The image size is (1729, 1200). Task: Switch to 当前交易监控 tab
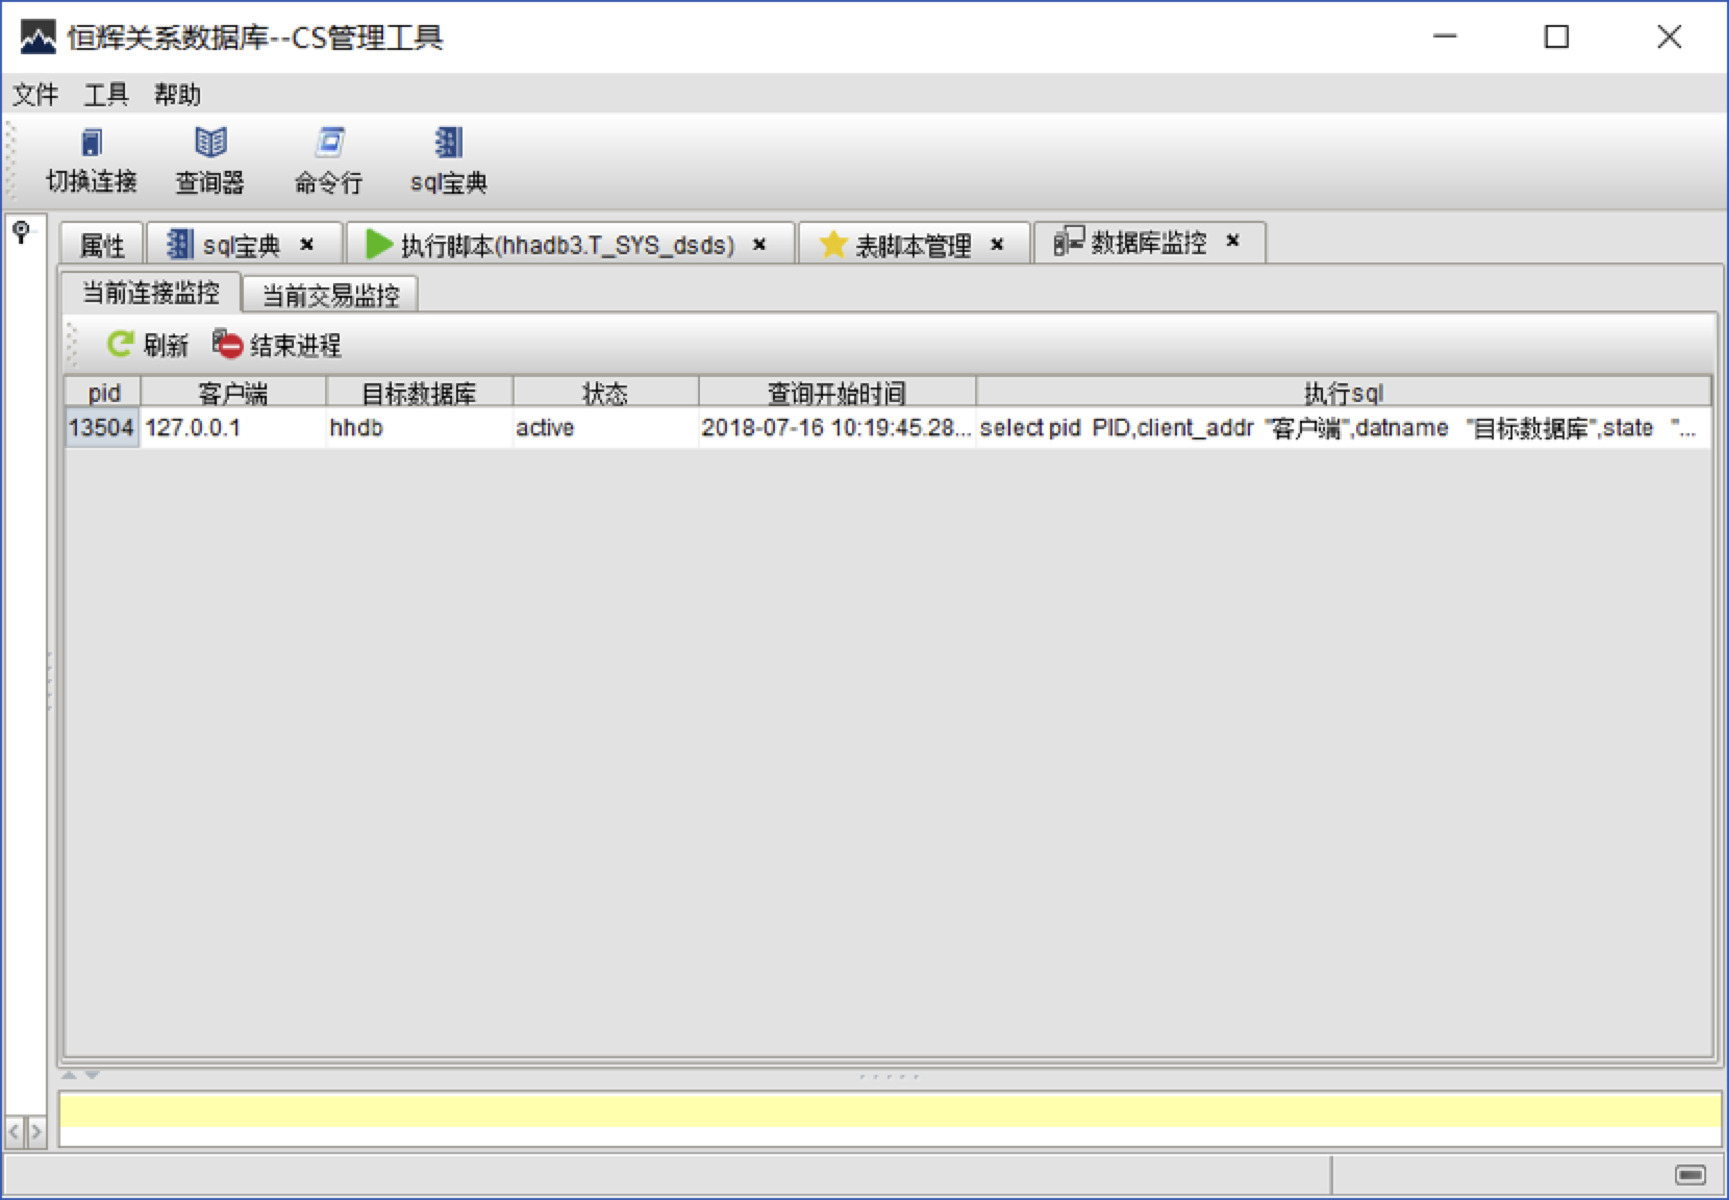(x=330, y=295)
